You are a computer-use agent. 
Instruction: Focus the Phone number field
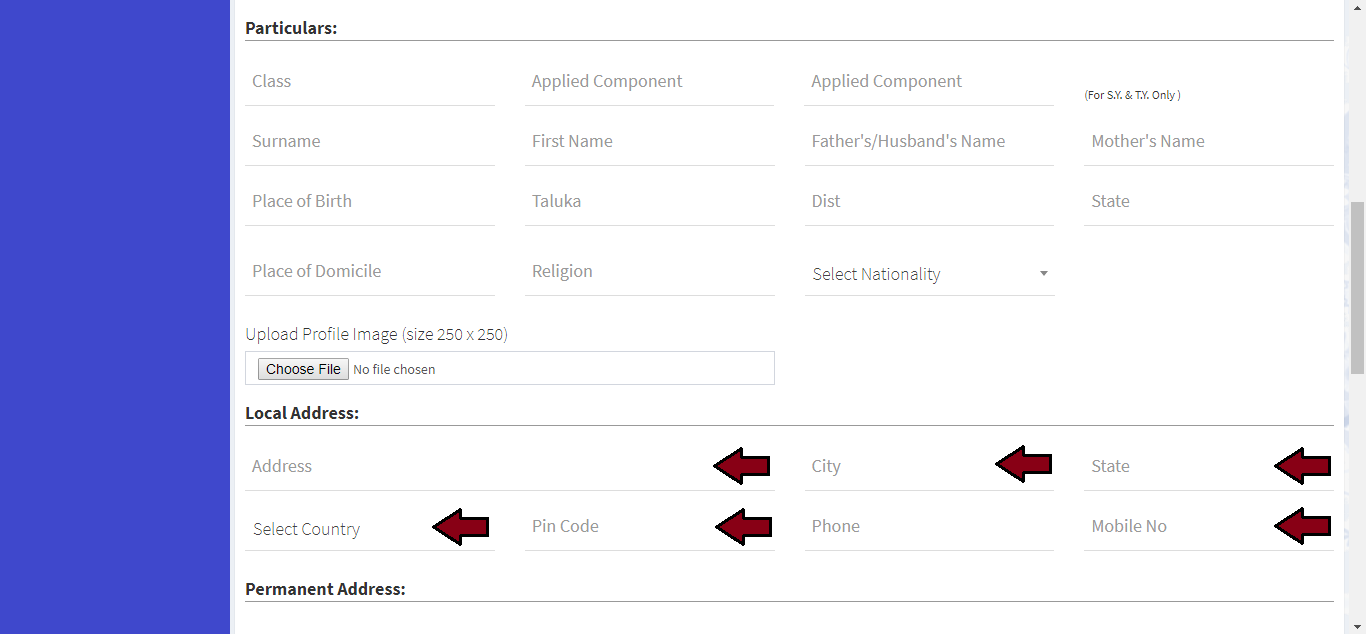pyautogui.click(x=929, y=527)
